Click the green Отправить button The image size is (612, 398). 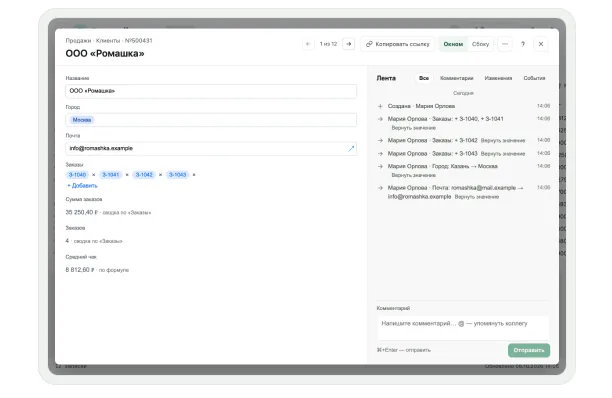(x=529, y=350)
